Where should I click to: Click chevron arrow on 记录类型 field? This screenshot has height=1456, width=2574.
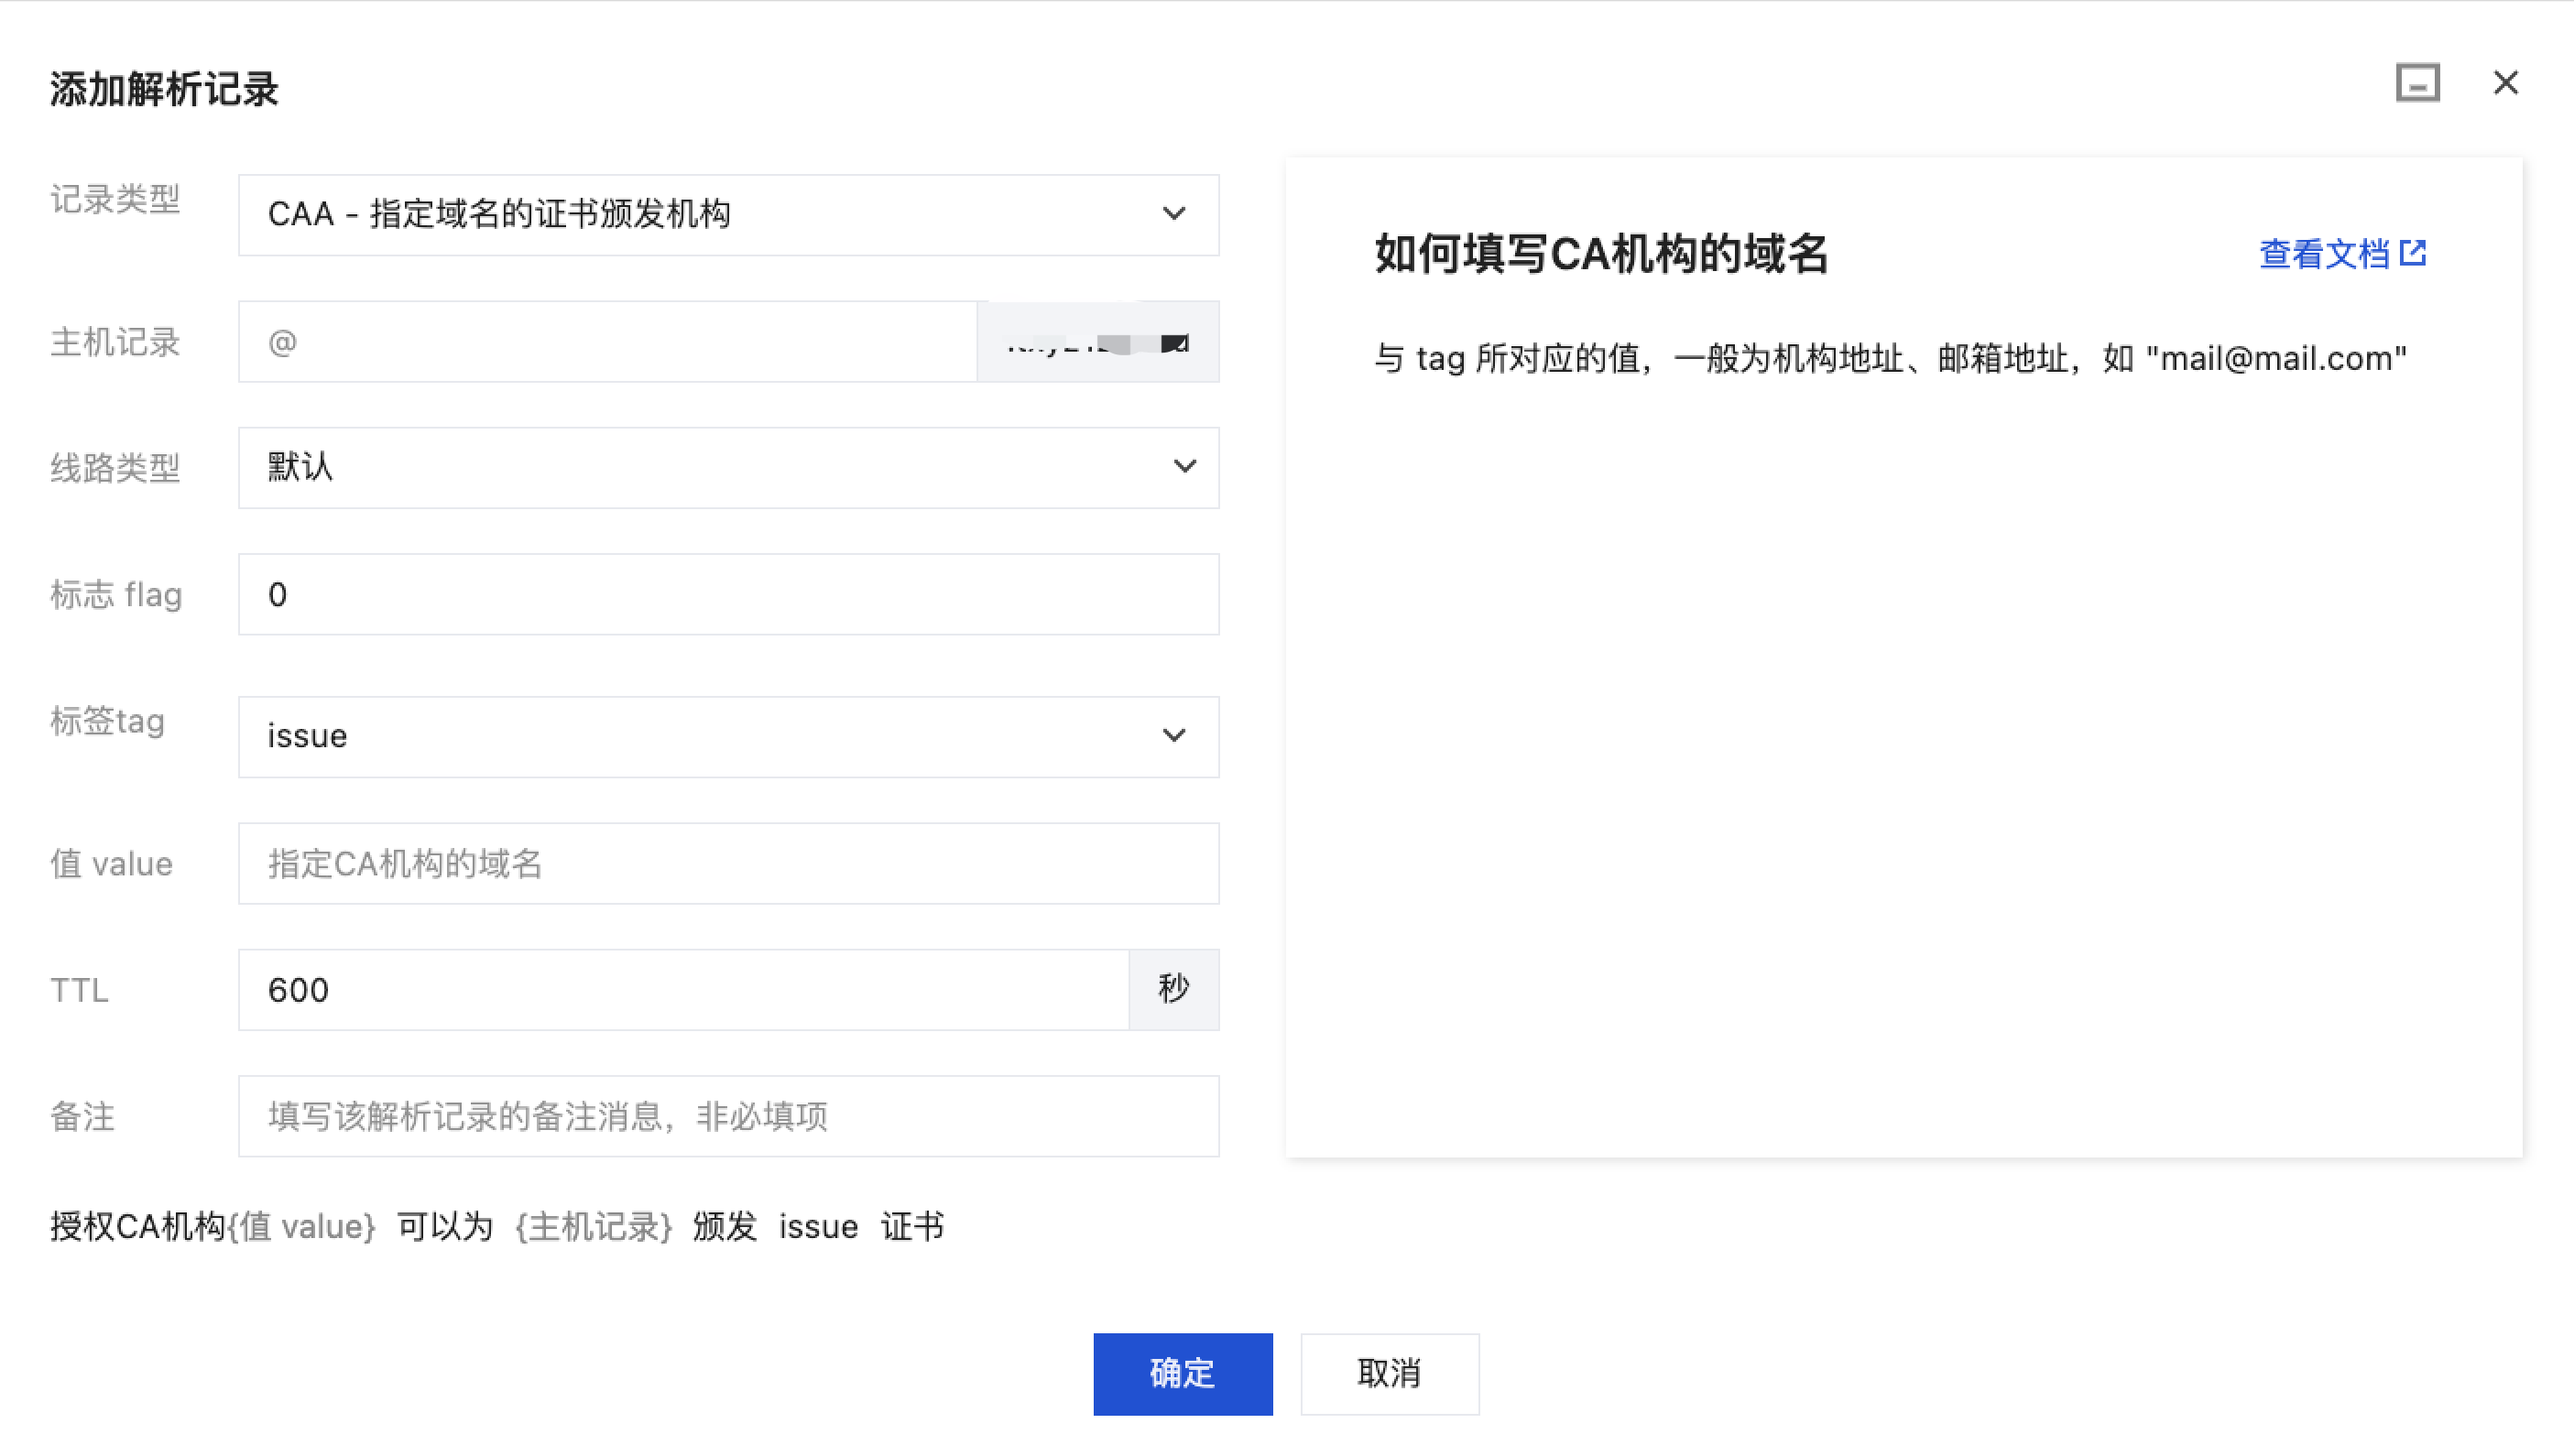coord(1174,214)
